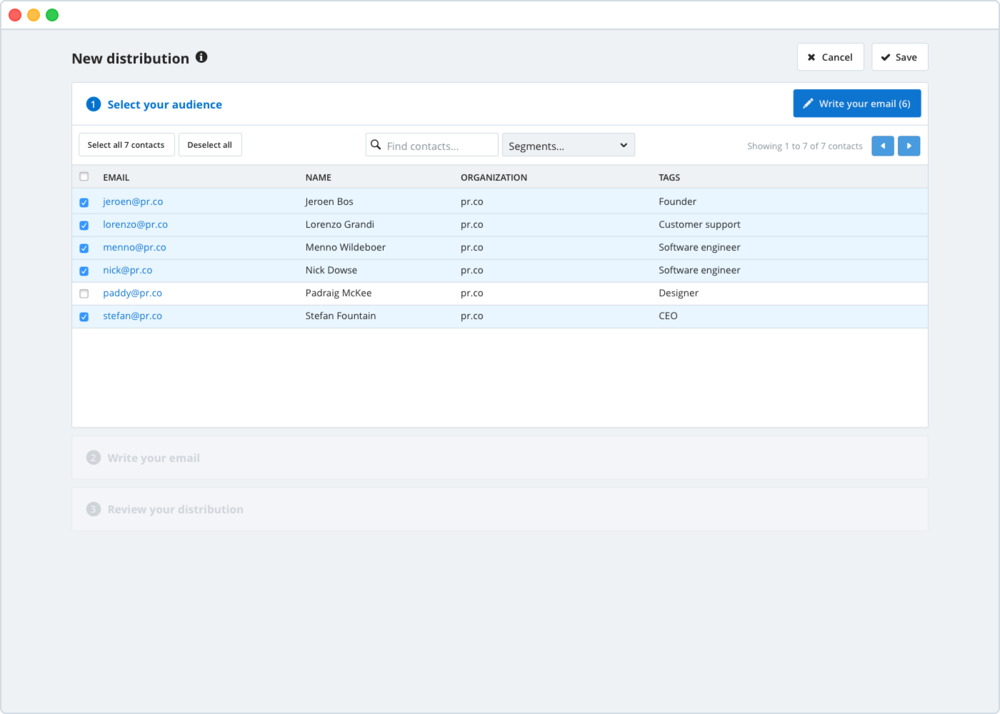Open menno@pr.co email link
The image size is (1000, 714).
pyautogui.click(x=134, y=247)
